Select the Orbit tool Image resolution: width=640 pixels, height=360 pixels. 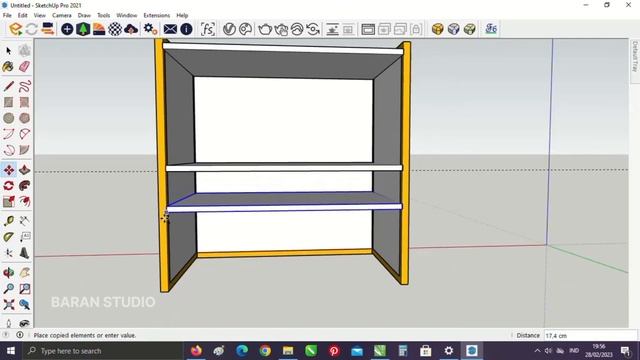(x=9, y=273)
